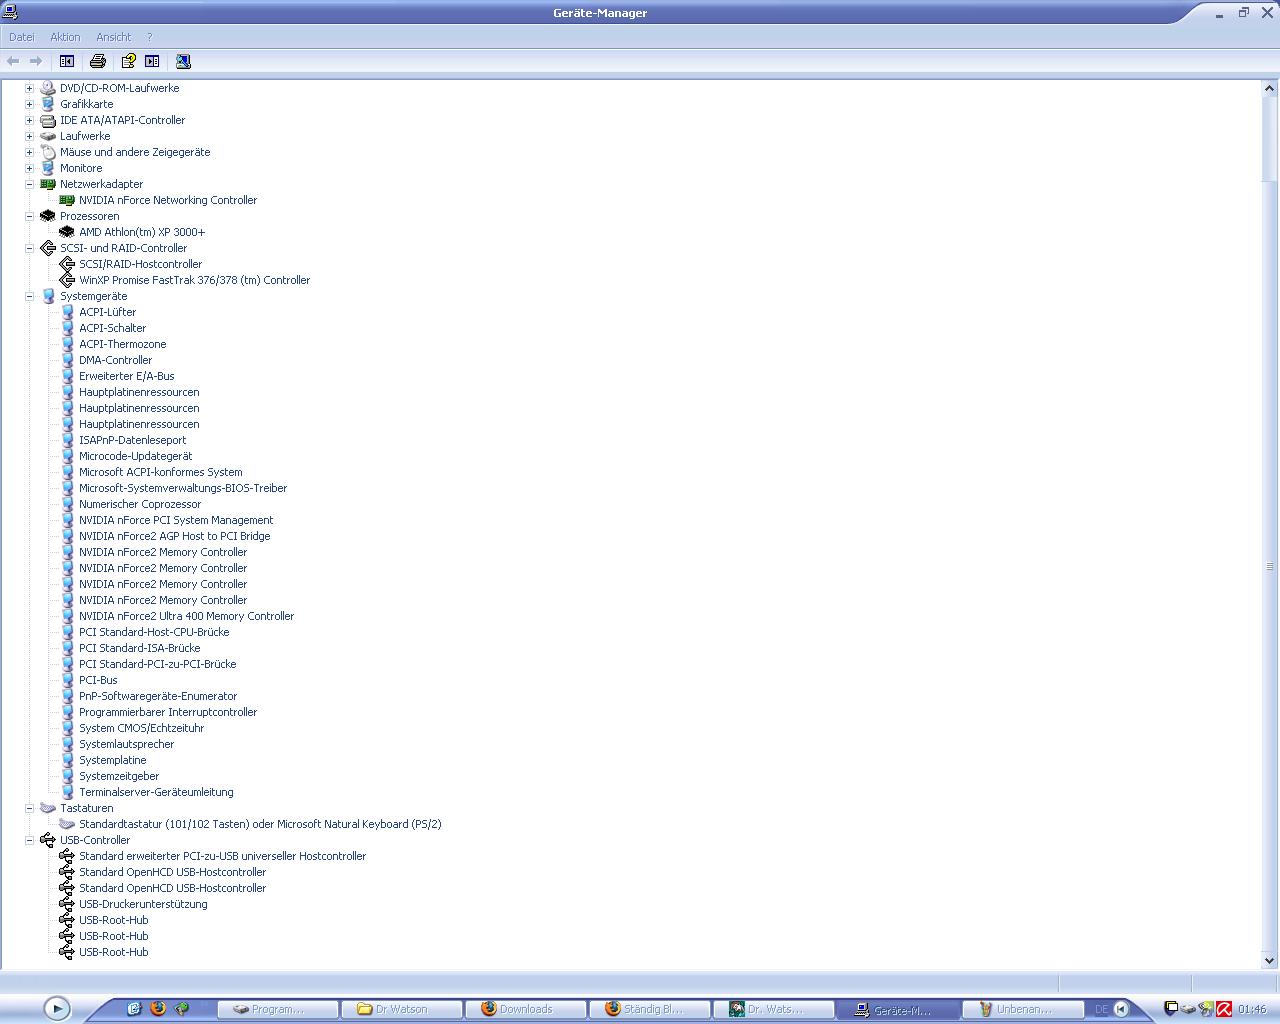Select Standard erweiterter PCI-zu-USB universeller Hostcontroller
This screenshot has width=1280, height=1024.
[222, 856]
